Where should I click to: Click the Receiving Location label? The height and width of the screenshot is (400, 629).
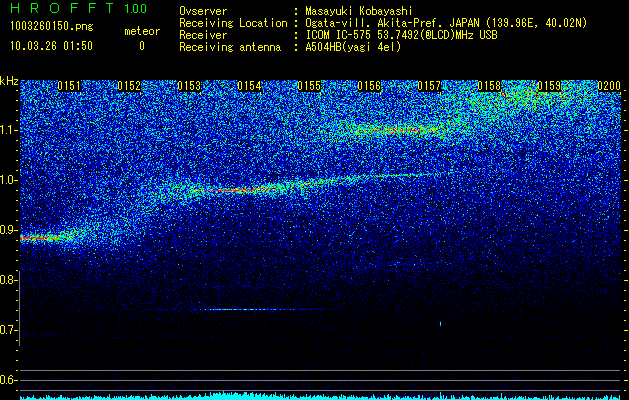point(233,23)
